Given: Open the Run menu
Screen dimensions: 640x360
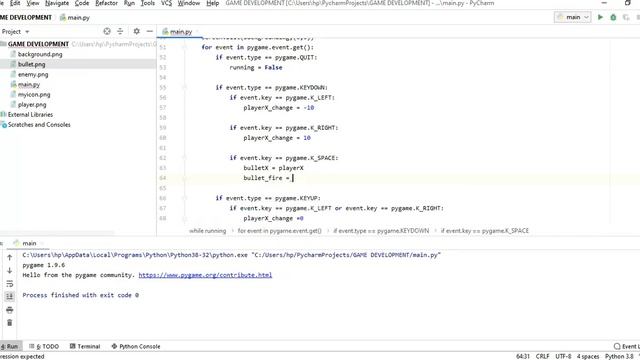Looking at the screenshot, I should click(129, 3).
